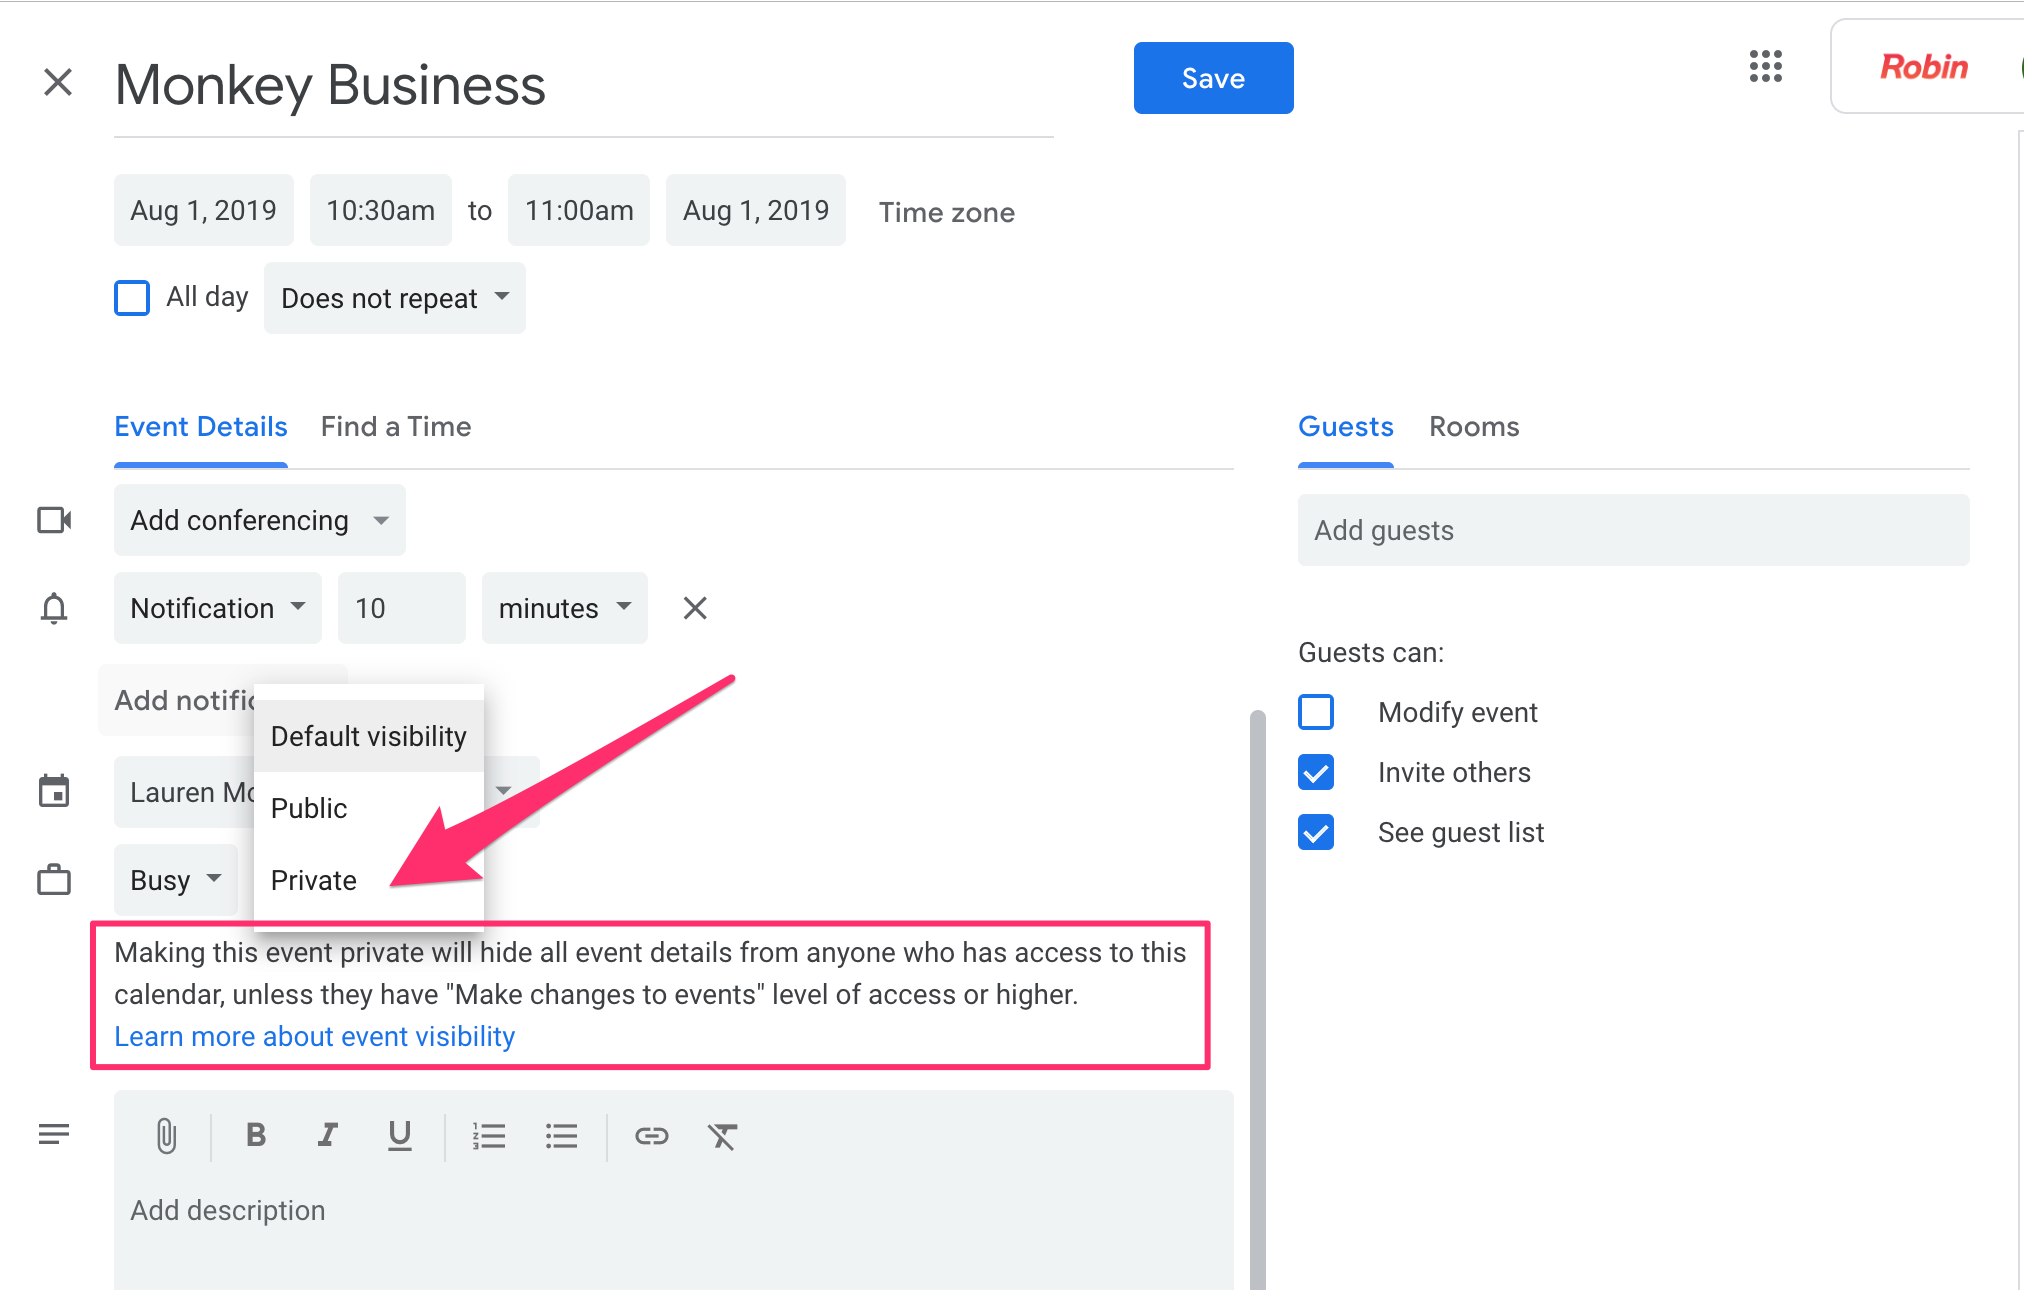Open the Notification type dropdown
This screenshot has height=1290, width=2024.
click(218, 608)
